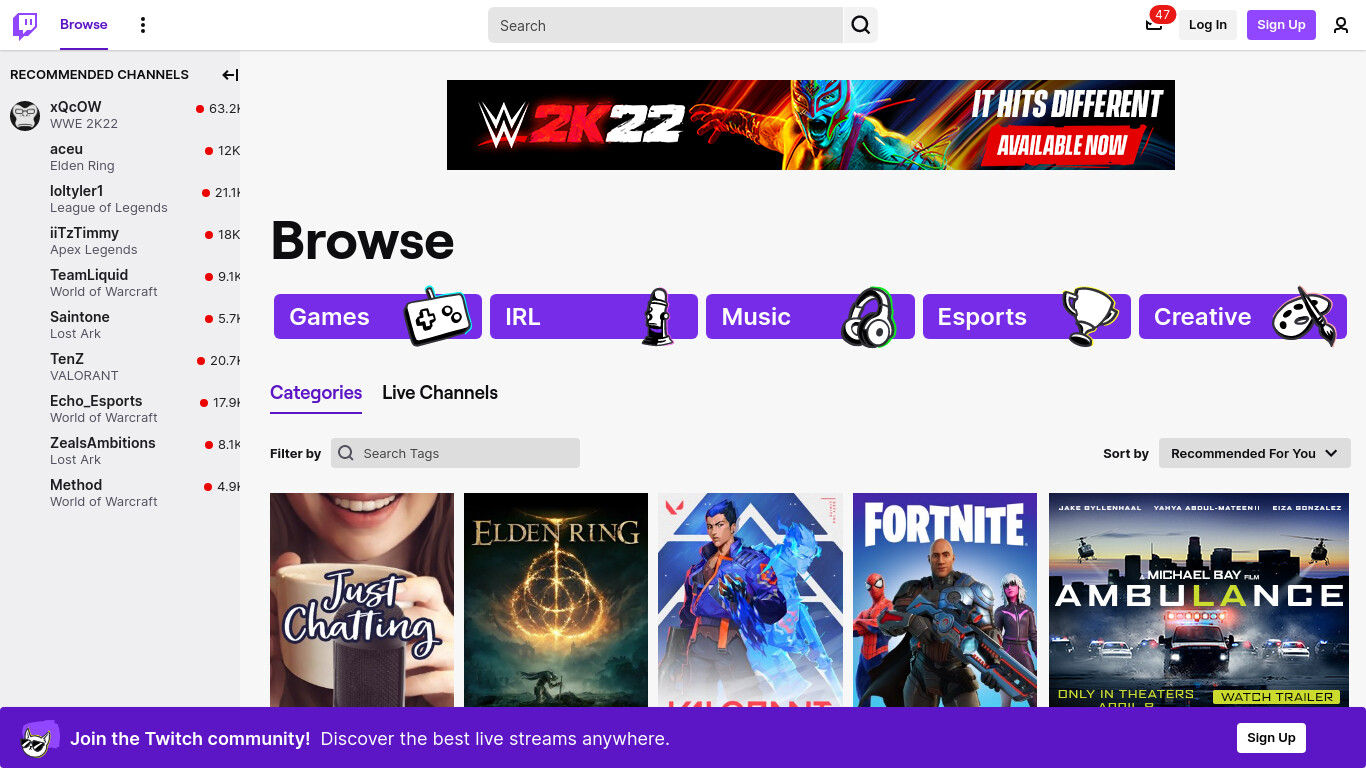The height and width of the screenshot is (768, 1366).
Task: Open the Music category button
Action: coord(810,316)
